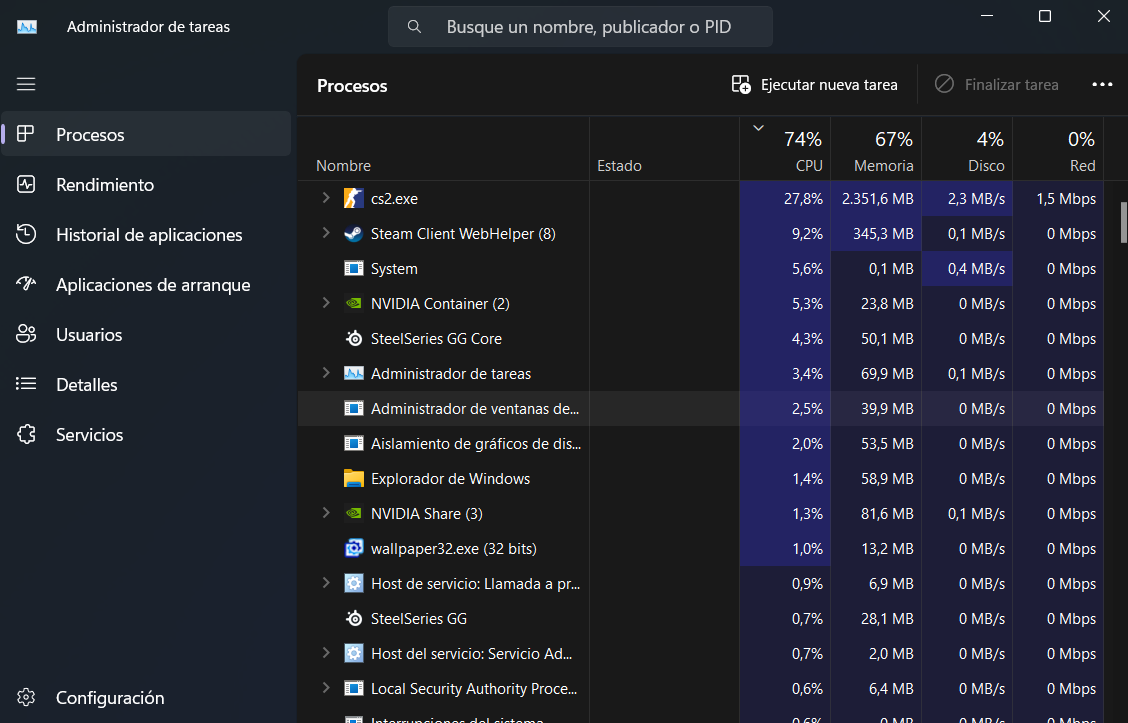The image size is (1128, 723).
Task: Open more options three-dot menu
Action: (1102, 85)
